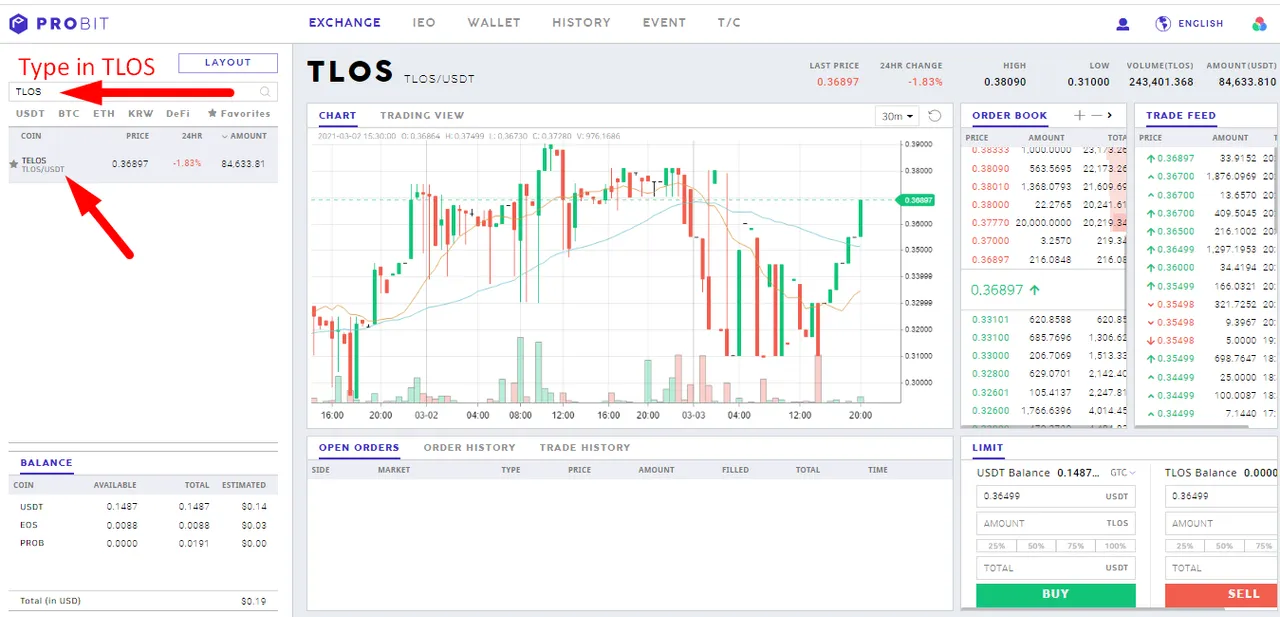Open the ORDER HISTORY tab

(470, 448)
